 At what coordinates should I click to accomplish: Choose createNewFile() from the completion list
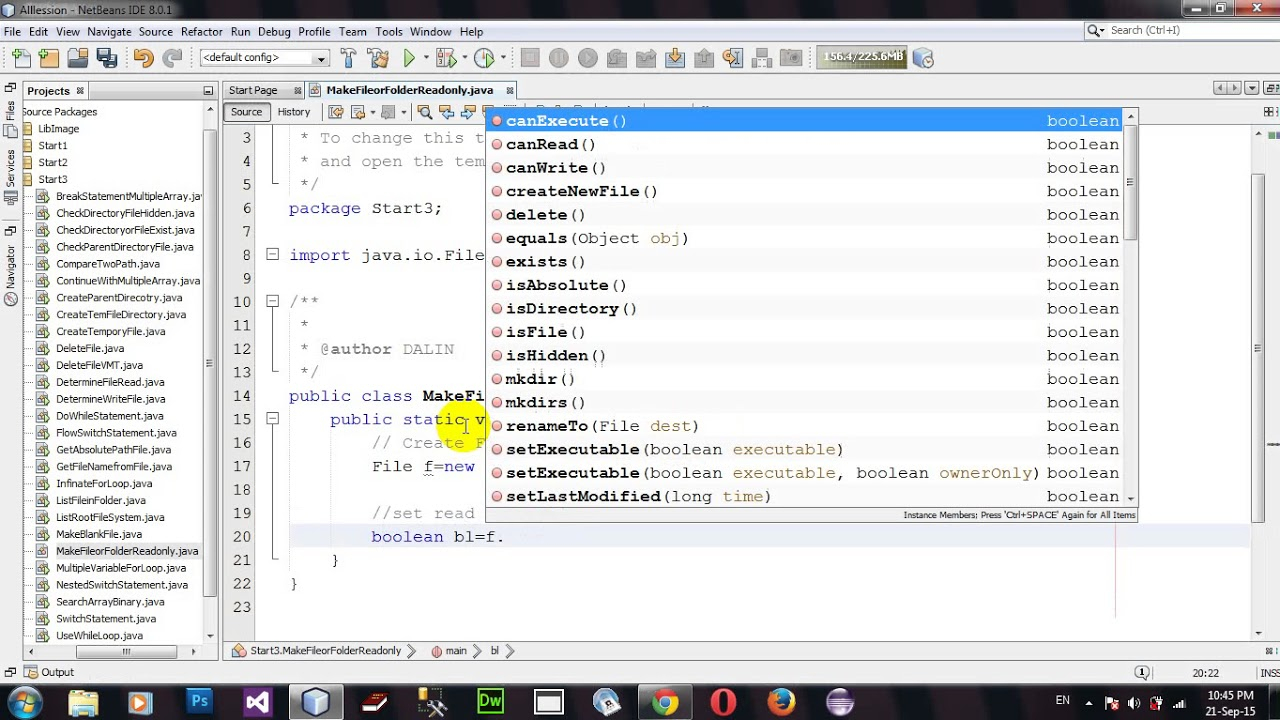pyautogui.click(x=806, y=191)
